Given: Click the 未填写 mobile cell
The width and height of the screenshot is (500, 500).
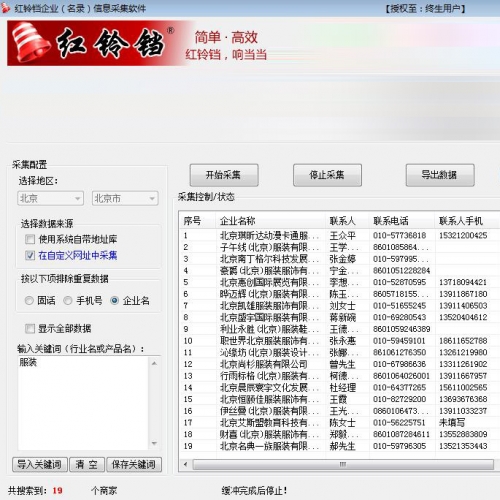Looking at the screenshot, I should (452, 423).
